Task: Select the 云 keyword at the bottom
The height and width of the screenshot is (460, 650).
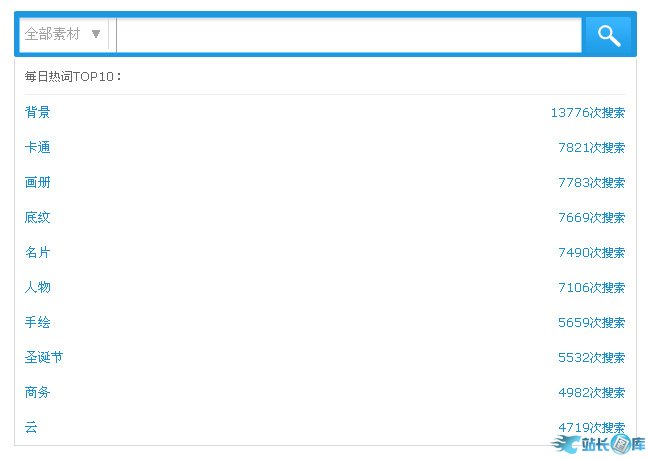Action: click(x=31, y=427)
